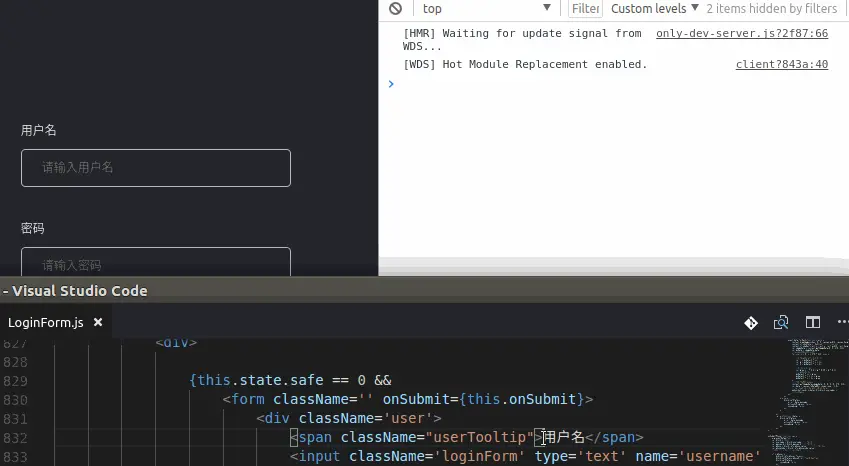Click the 密码 label on the login page
The image size is (849, 466).
pos(32,228)
